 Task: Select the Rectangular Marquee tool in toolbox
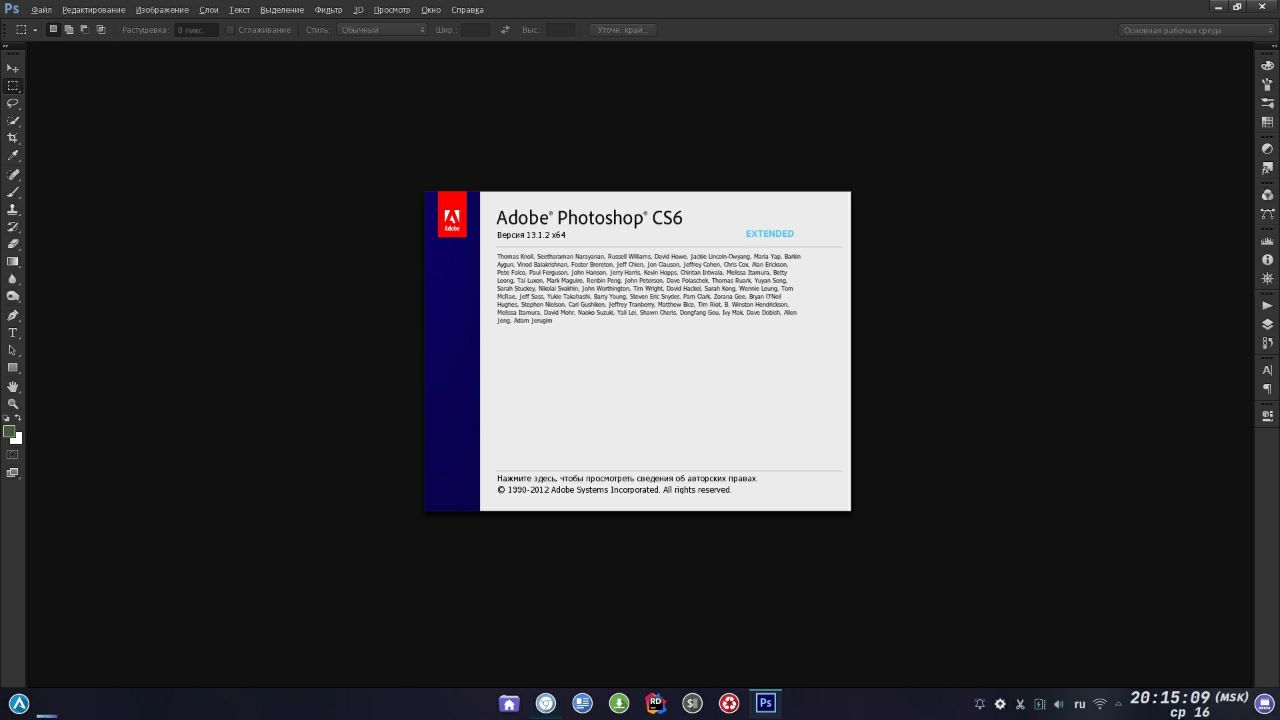(13, 86)
